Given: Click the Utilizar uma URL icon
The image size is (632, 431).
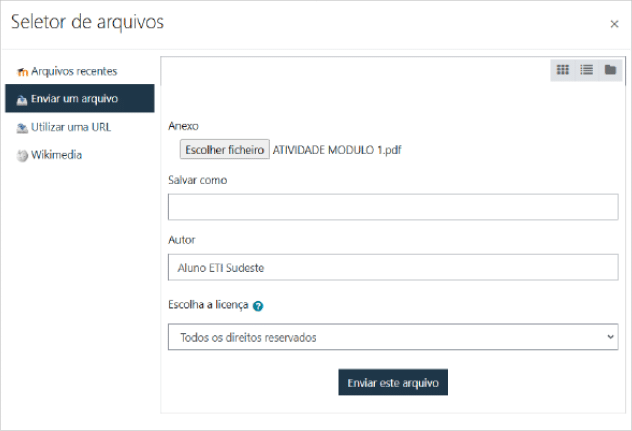Looking at the screenshot, I should tap(22, 127).
